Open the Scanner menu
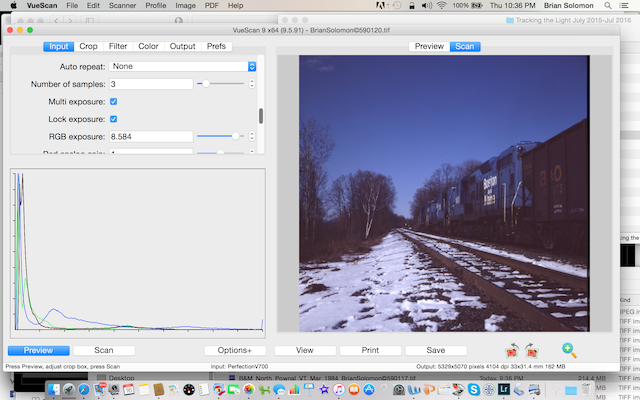Image resolution: width=640 pixels, height=400 pixels. (x=122, y=5)
